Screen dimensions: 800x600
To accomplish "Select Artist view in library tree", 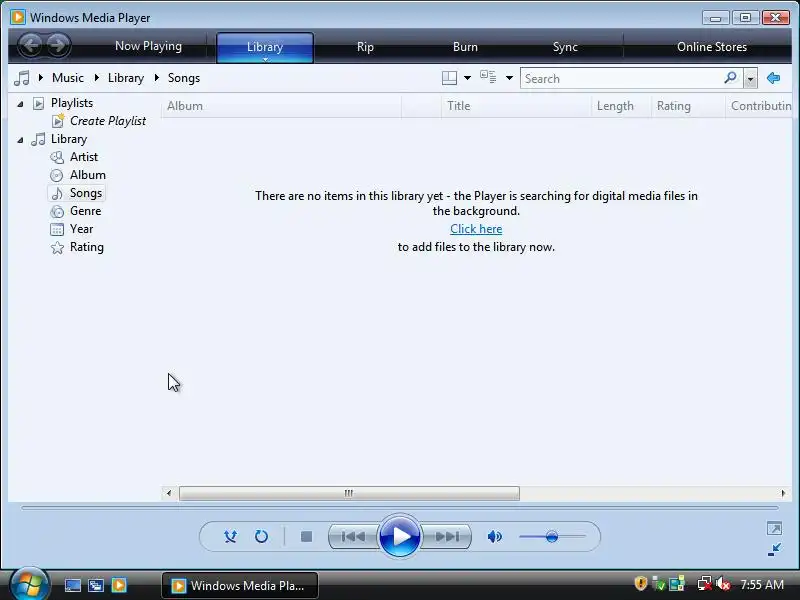I will [84, 157].
